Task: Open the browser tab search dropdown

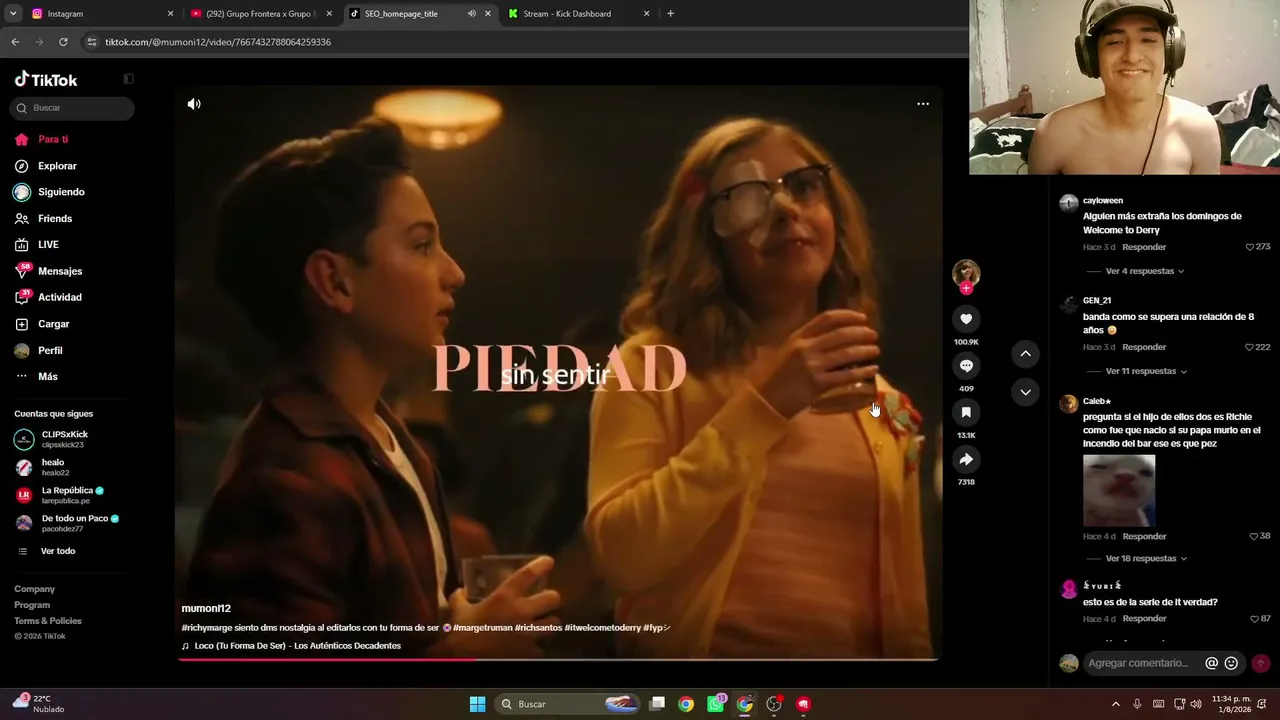Action: [13, 14]
